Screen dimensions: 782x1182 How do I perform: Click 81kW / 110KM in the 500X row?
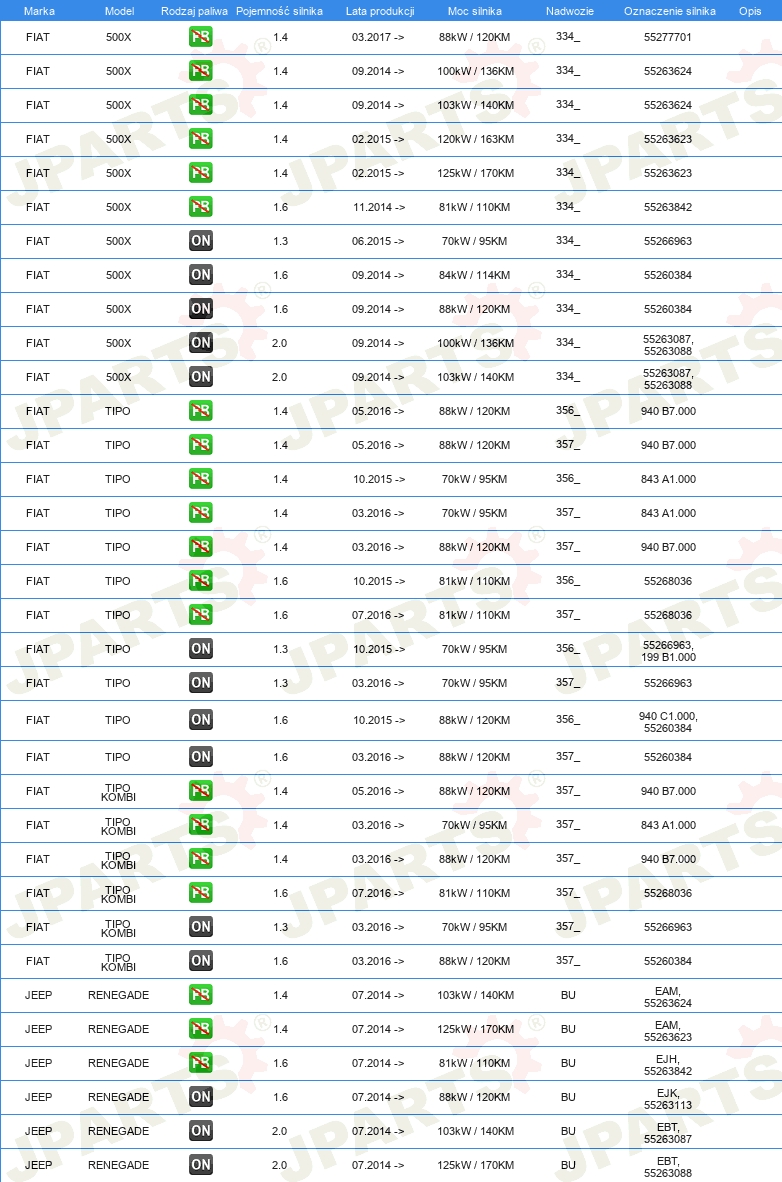point(474,207)
